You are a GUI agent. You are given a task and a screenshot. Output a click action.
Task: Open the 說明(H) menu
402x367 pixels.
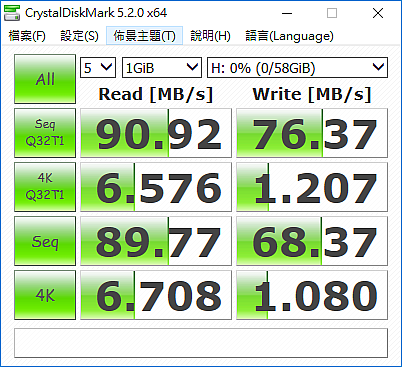[x=210, y=36]
